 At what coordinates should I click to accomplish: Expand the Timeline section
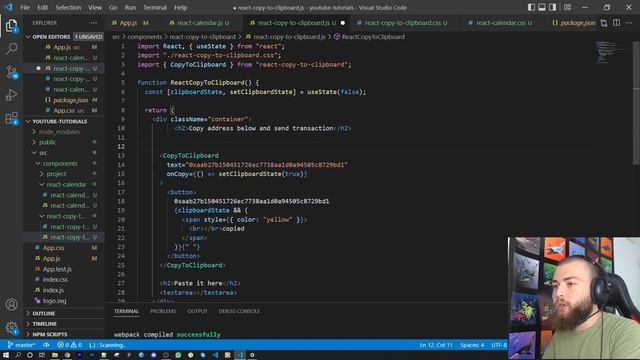64,324
